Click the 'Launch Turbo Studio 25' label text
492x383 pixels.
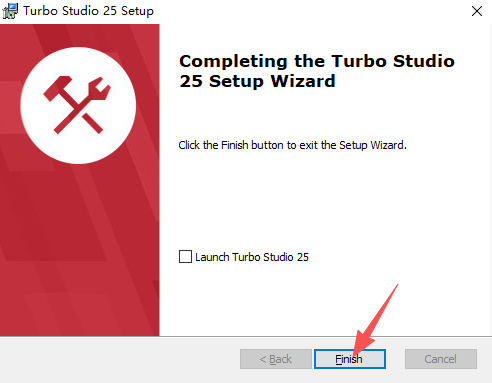252,257
